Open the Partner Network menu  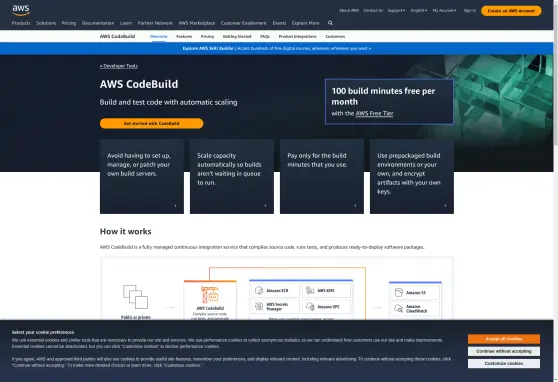155,23
